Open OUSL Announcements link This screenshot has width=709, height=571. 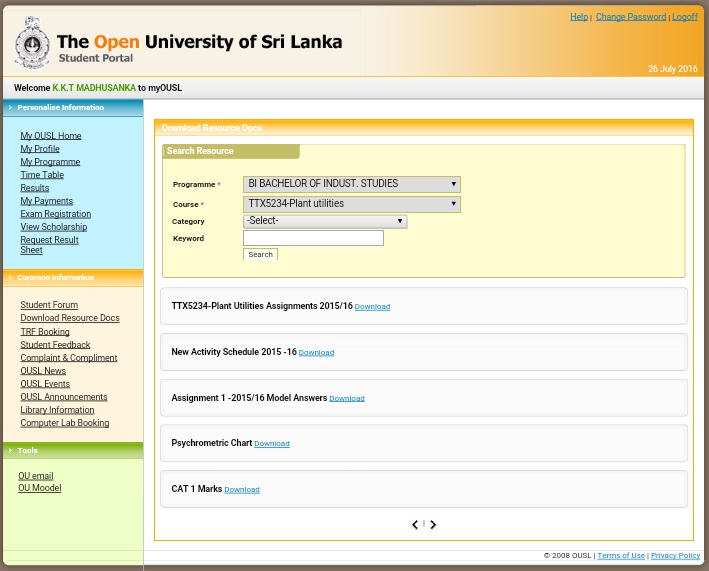[x=64, y=397]
